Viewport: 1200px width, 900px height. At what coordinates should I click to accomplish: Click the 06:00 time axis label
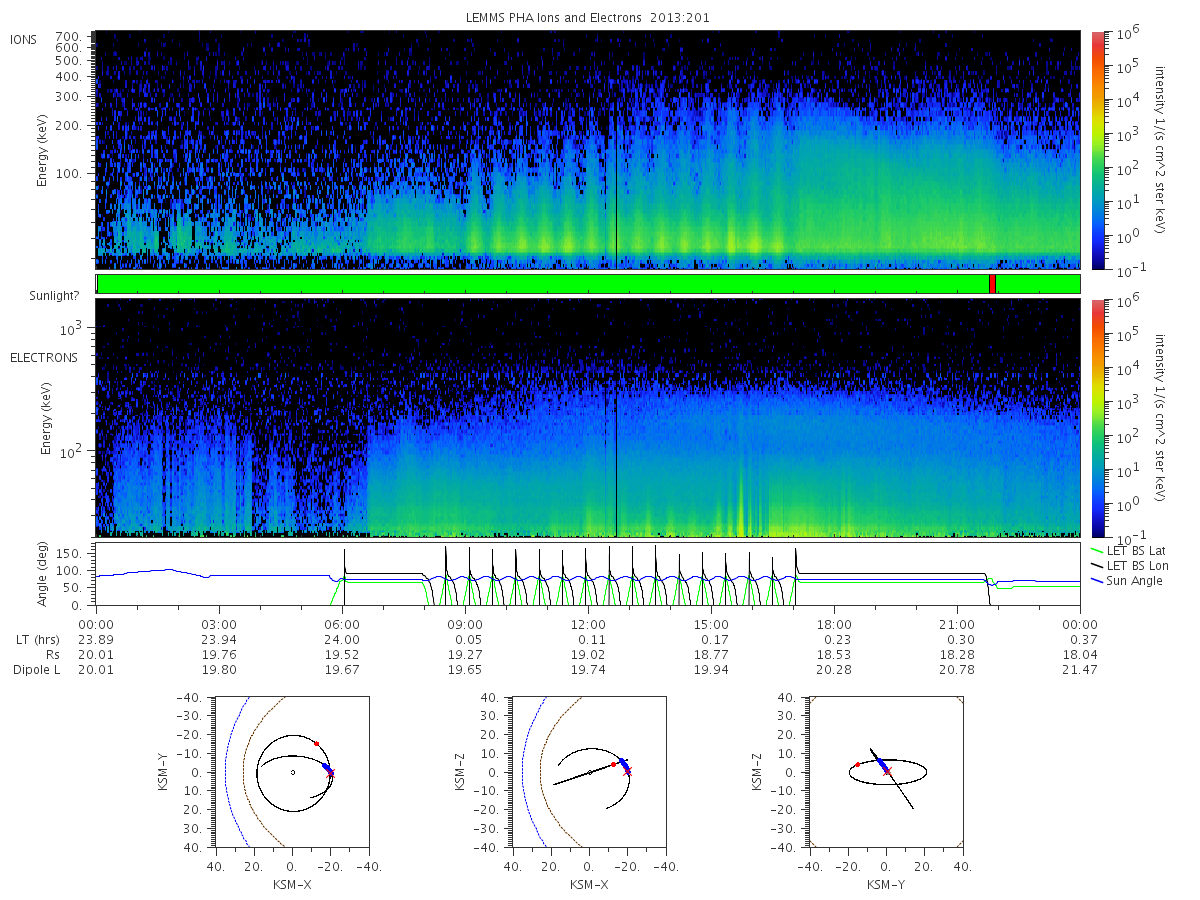pos(343,622)
